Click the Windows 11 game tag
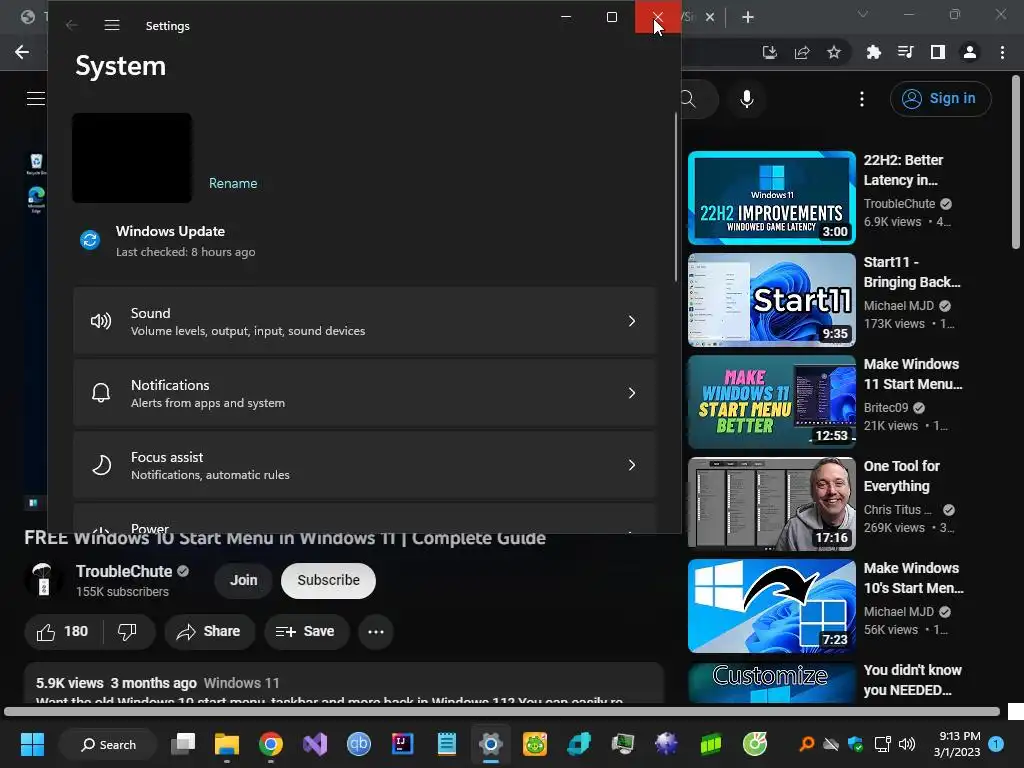1024x768 pixels. point(242,683)
